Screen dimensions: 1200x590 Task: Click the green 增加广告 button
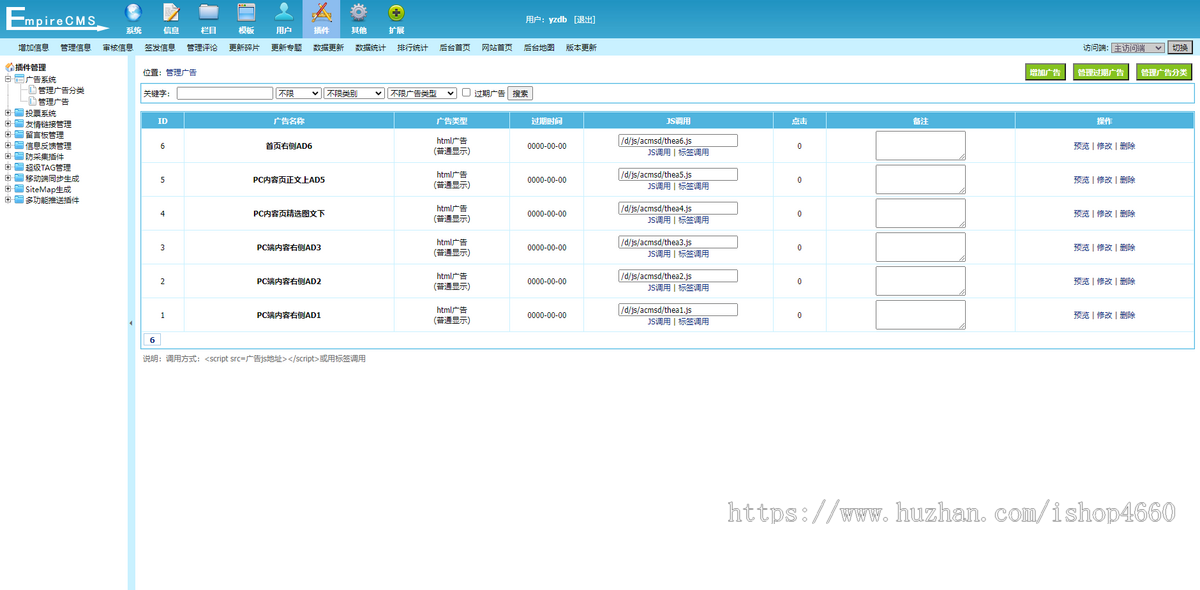tap(1045, 72)
